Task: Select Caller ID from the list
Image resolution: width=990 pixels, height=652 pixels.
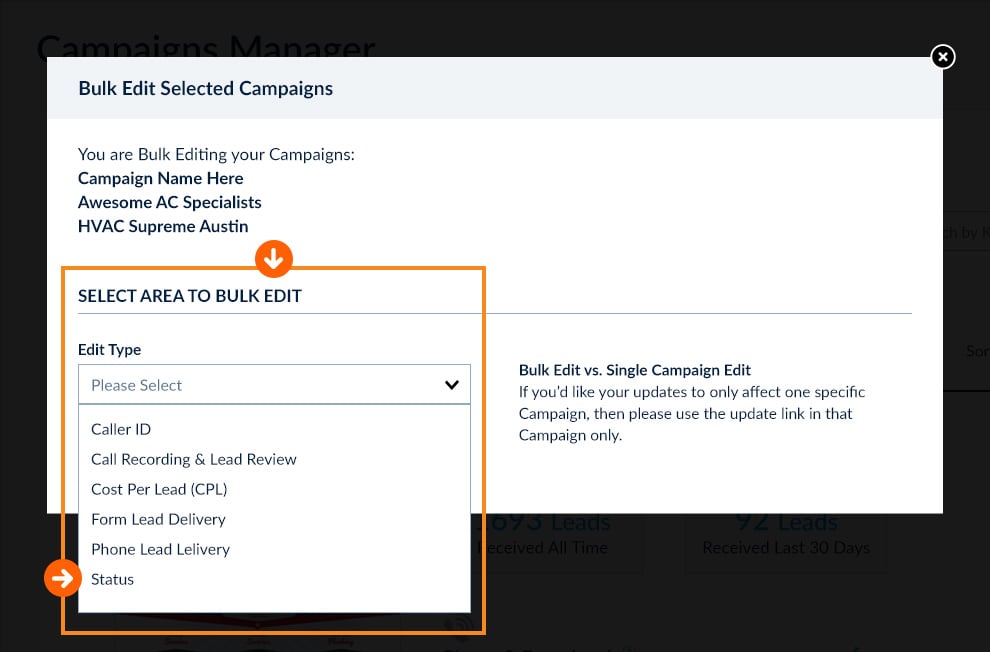Action: pos(121,428)
